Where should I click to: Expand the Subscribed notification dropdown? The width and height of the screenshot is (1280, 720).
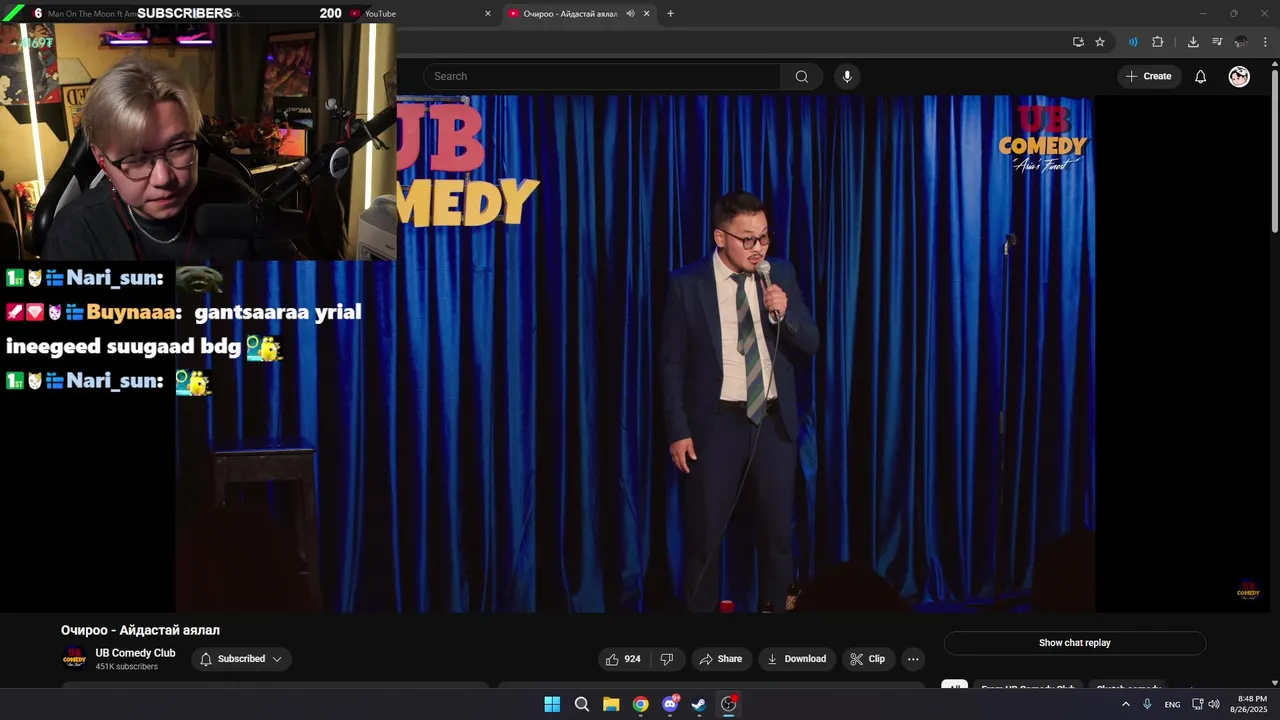tap(241, 659)
